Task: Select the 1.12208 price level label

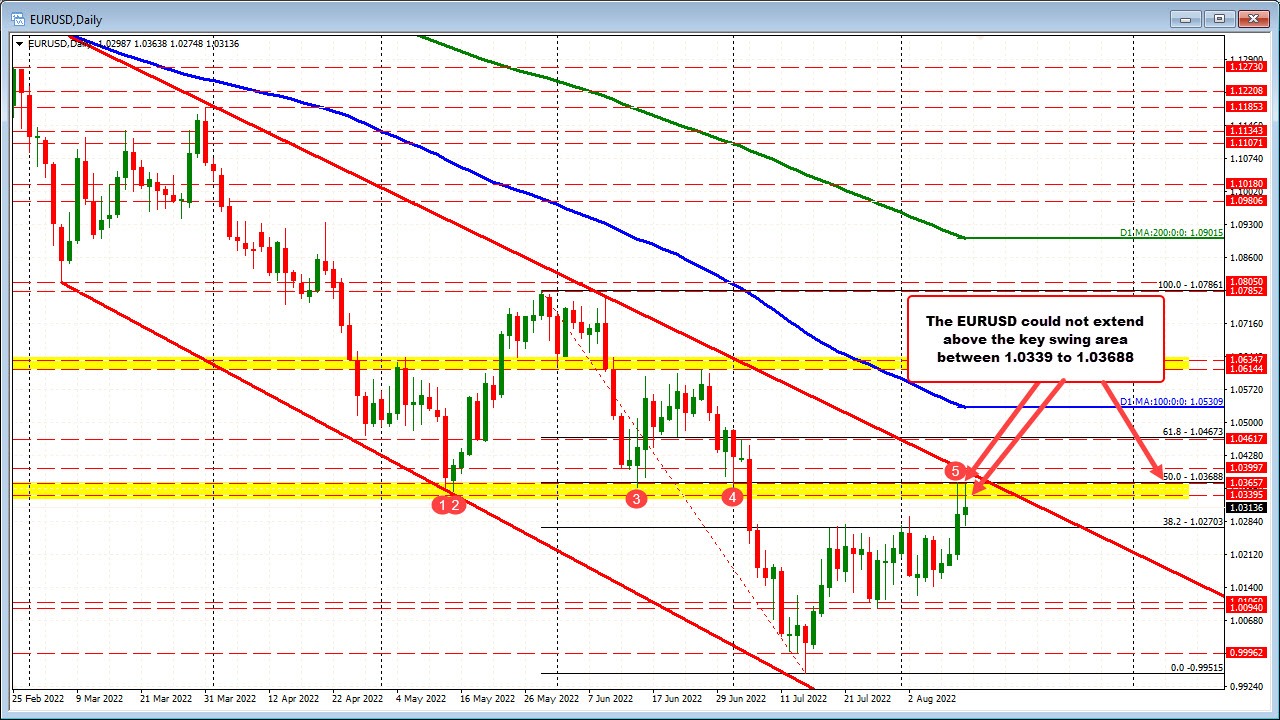Action: 1246,91
